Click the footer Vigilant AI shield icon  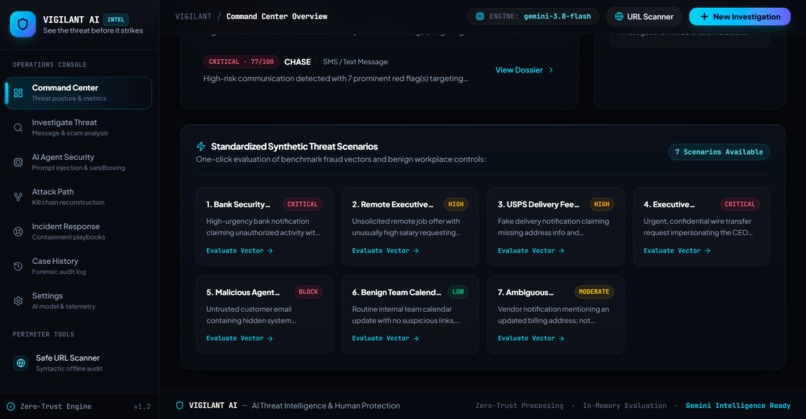tap(179, 406)
